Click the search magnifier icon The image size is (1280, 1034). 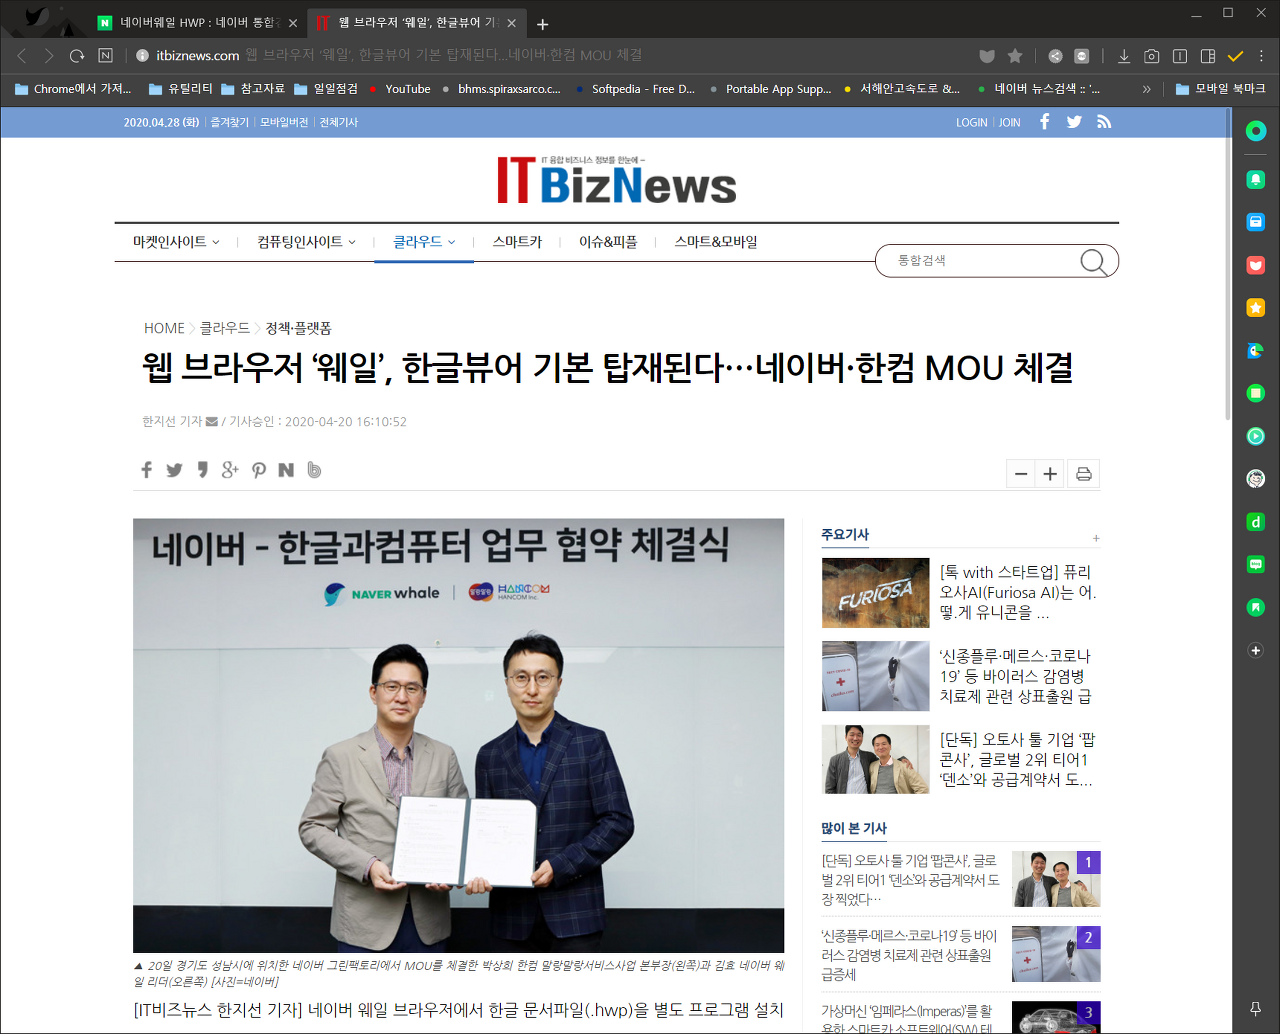(x=1093, y=262)
